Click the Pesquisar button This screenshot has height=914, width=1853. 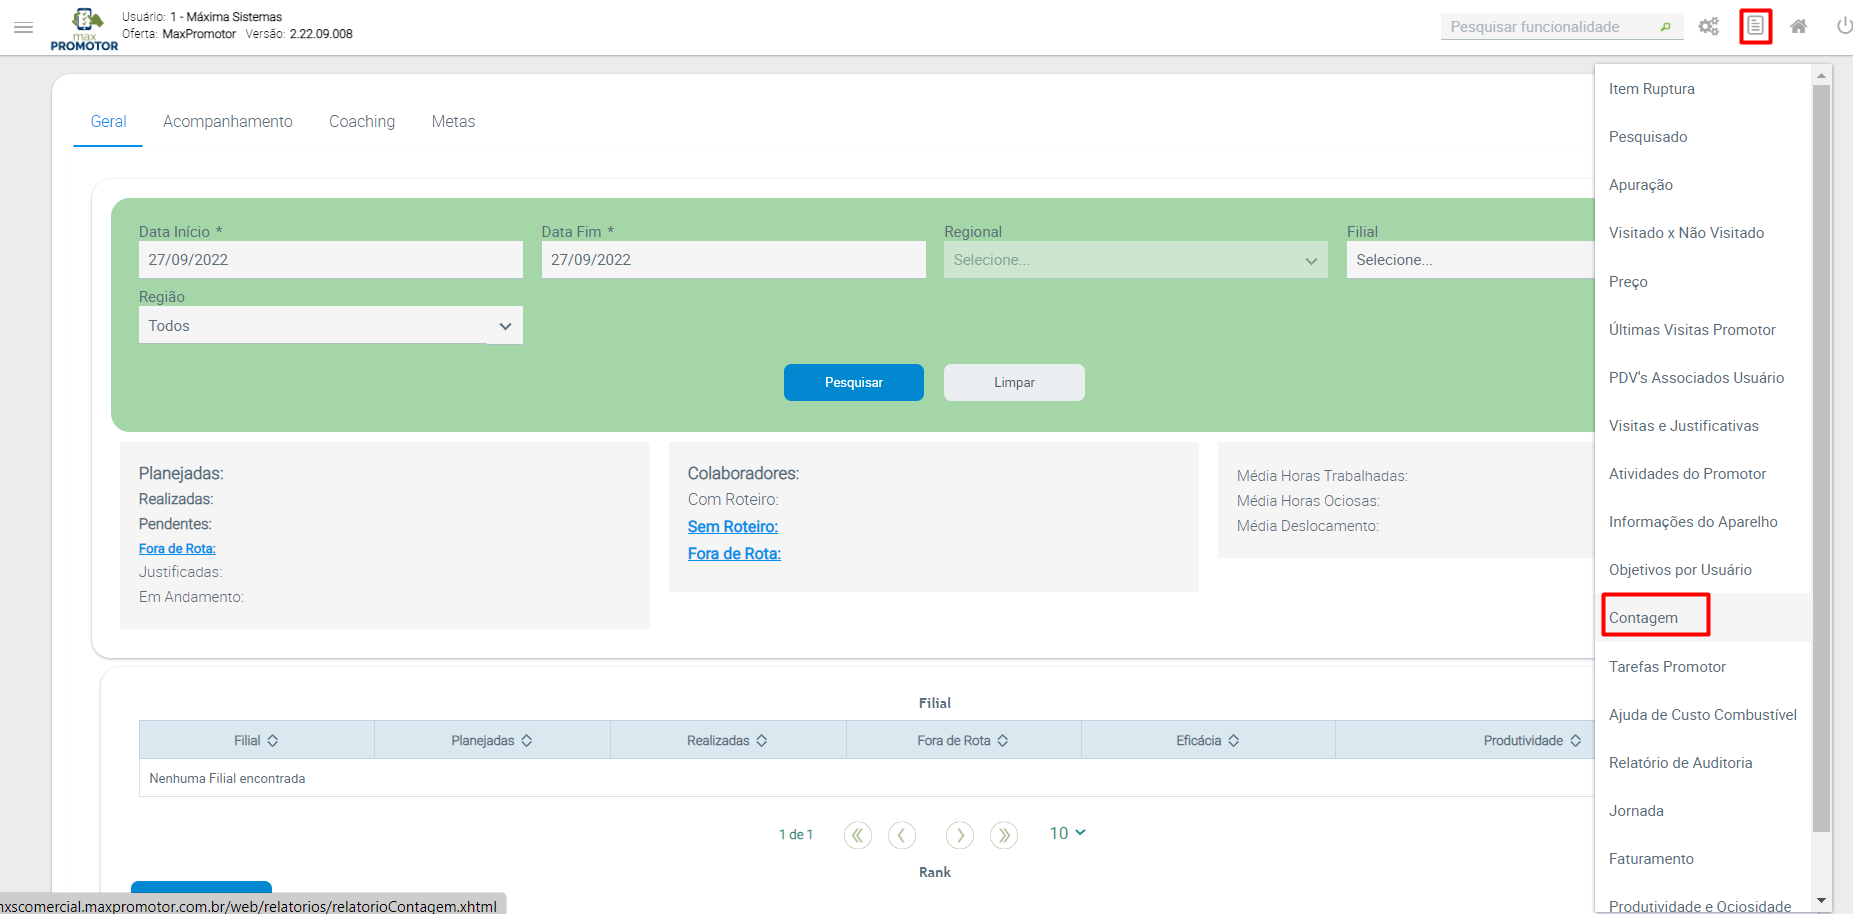click(854, 383)
